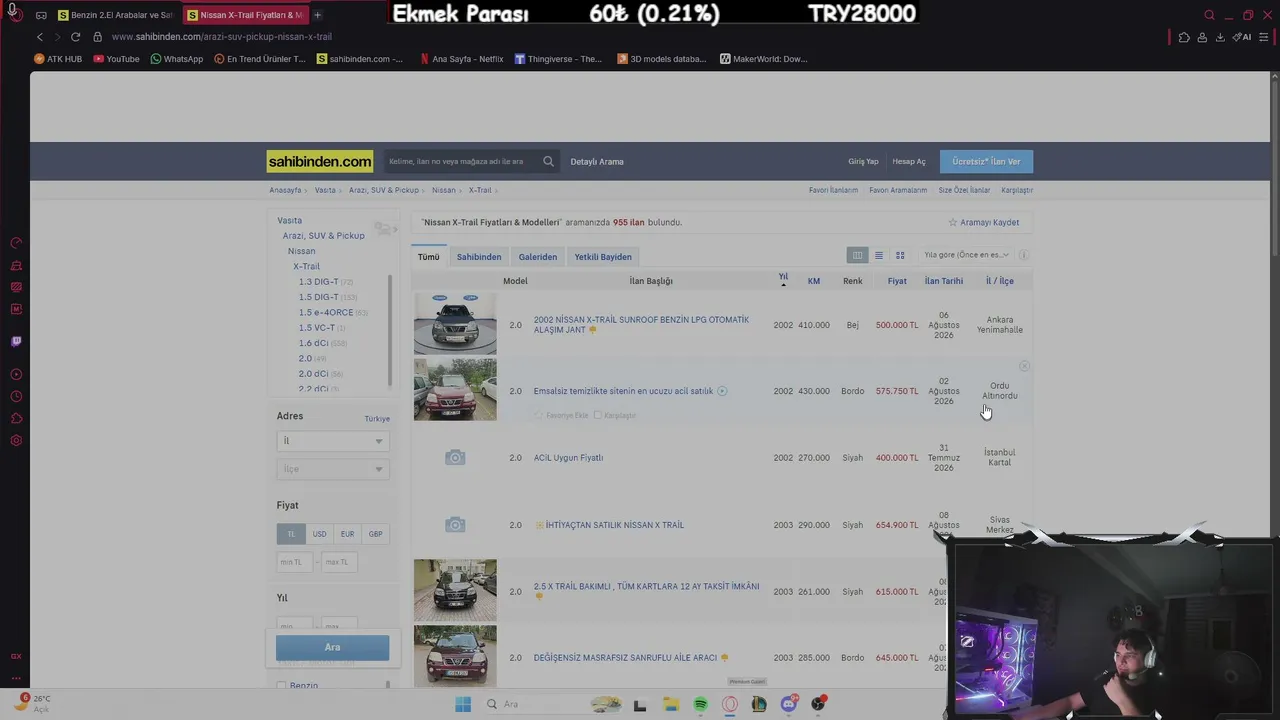
Task: Reload the page with the refresh icon
Action: tap(75, 37)
